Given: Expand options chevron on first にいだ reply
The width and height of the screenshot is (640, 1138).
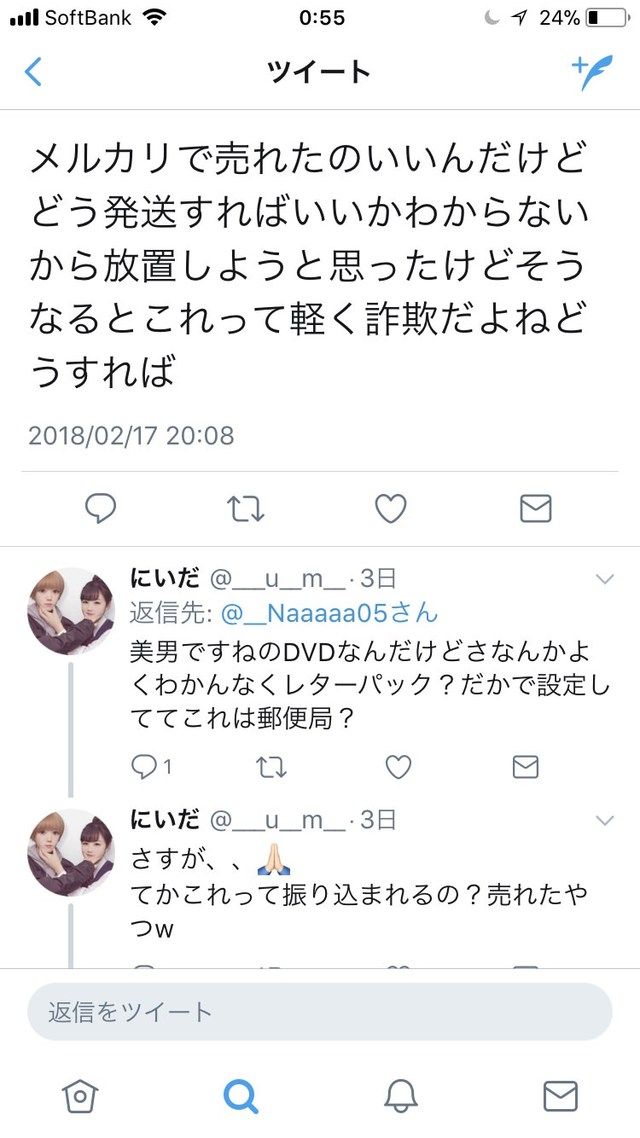Looking at the screenshot, I should point(604,578).
